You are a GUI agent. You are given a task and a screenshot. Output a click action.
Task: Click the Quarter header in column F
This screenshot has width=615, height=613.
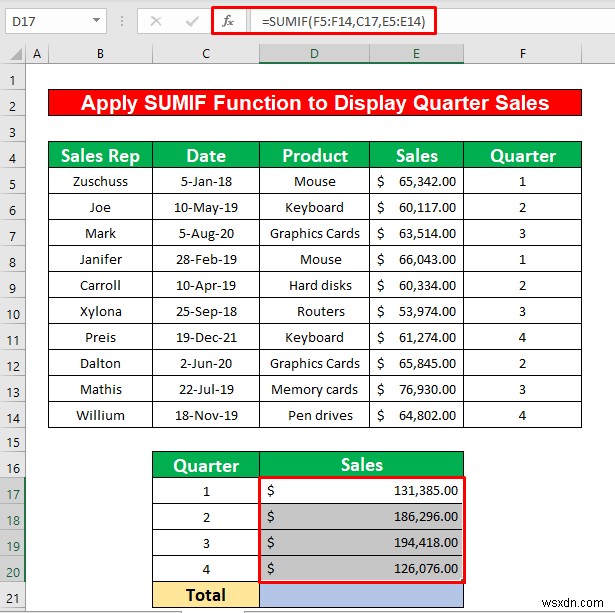522,155
